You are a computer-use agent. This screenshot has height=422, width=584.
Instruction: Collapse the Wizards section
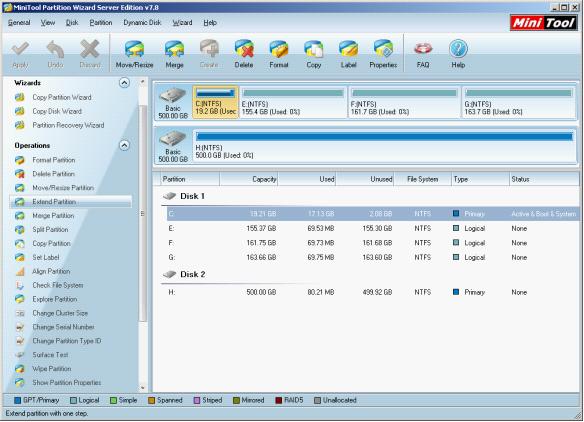coord(124,83)
